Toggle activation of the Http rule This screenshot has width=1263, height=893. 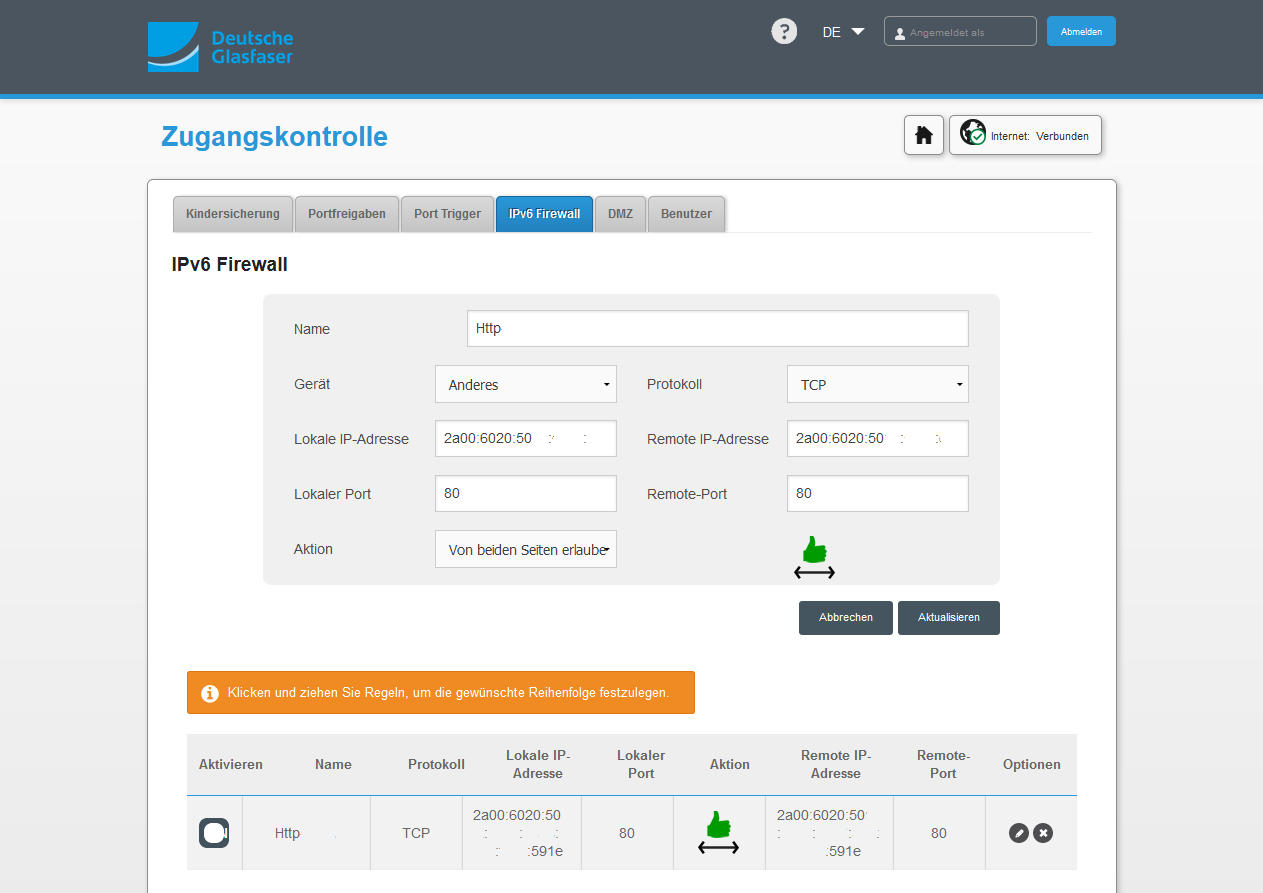214,833
